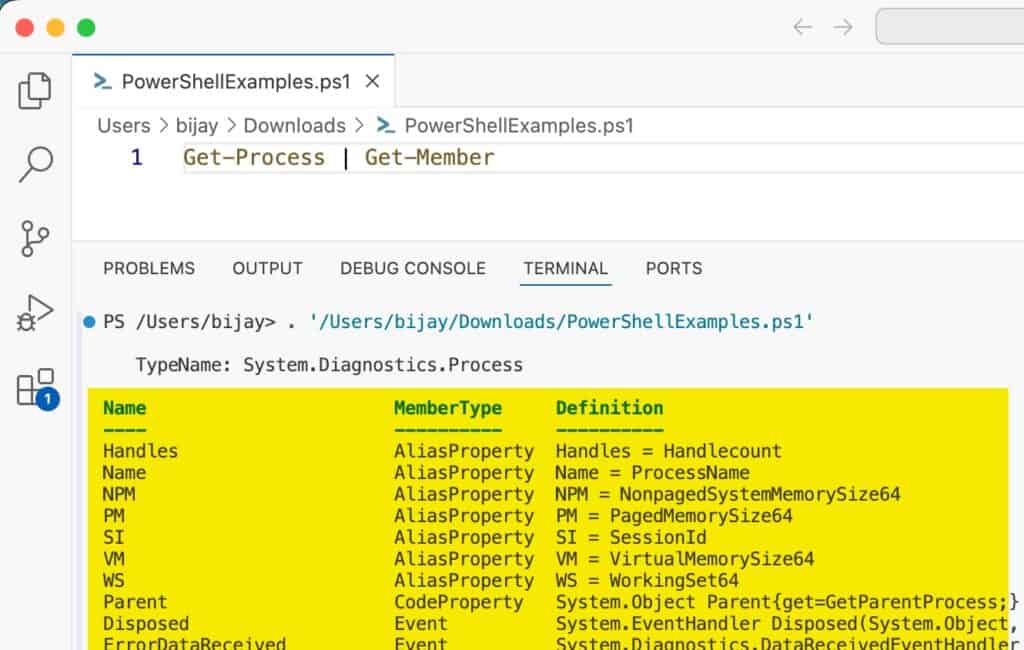The image size is (1024, 650).
Task: Open the Explorer sidebar
Action: (x=35, y=89)
